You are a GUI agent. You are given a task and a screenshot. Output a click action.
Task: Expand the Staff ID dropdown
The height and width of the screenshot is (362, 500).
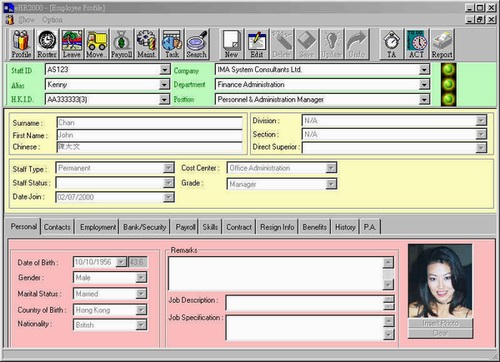pos(164,69)
